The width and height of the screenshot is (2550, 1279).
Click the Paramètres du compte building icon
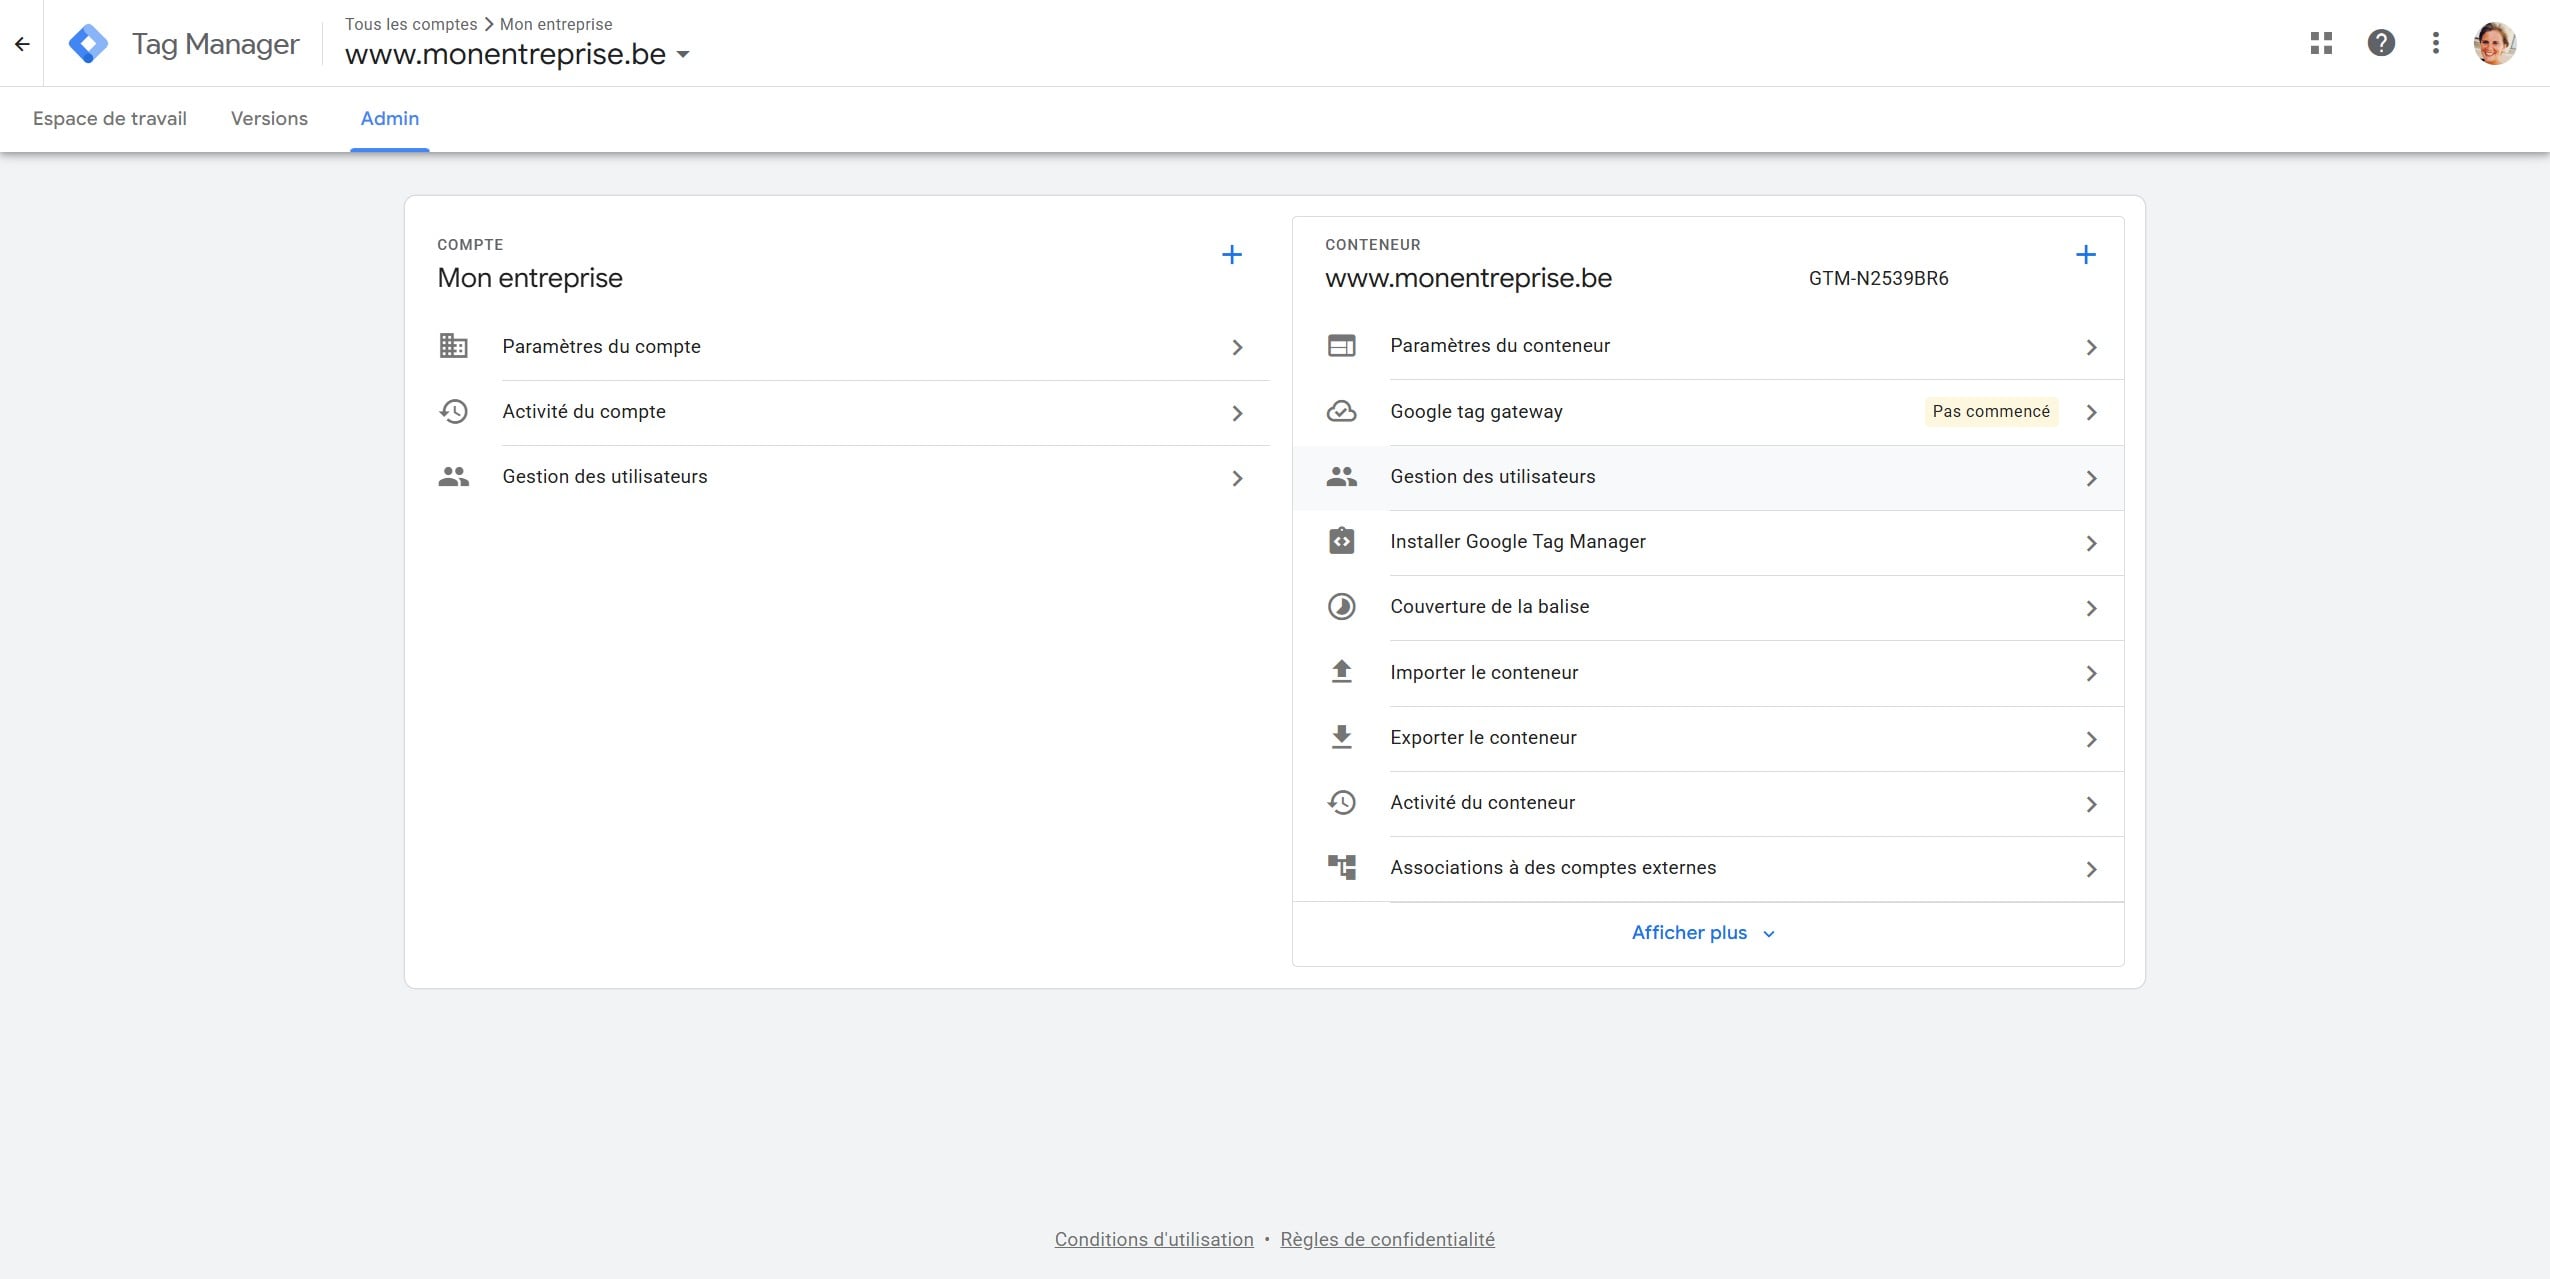(453, 346)
